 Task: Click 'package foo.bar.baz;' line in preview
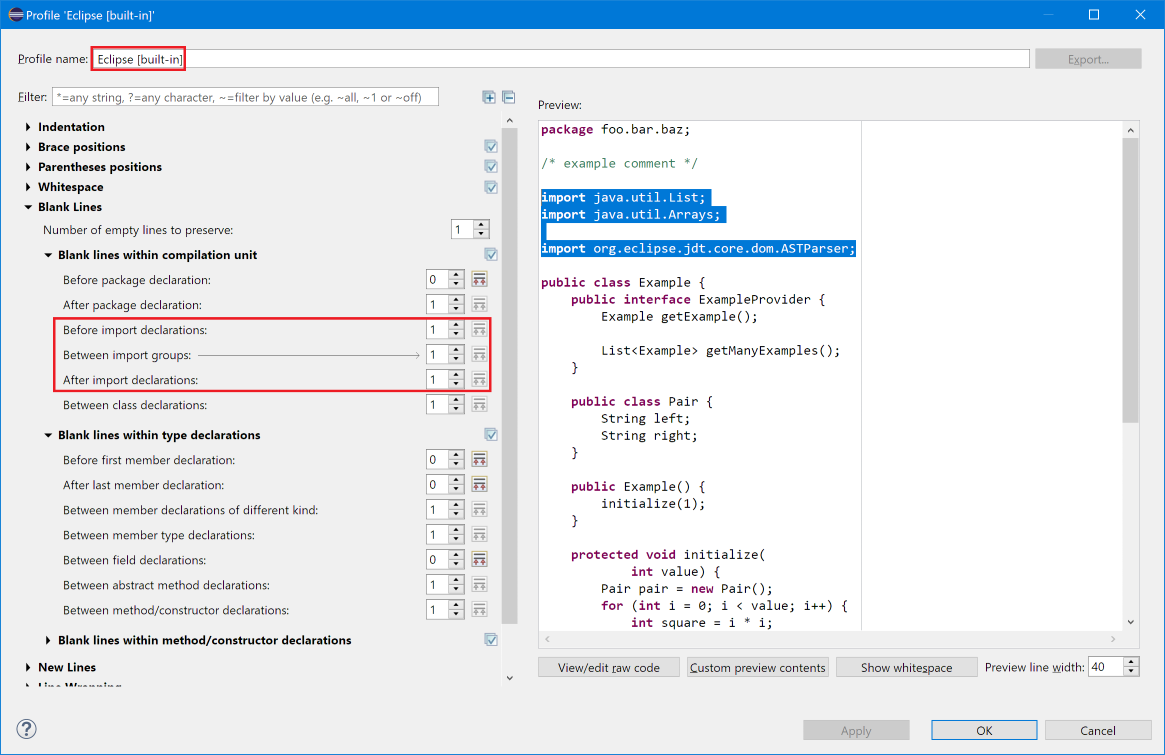(615, 129)
